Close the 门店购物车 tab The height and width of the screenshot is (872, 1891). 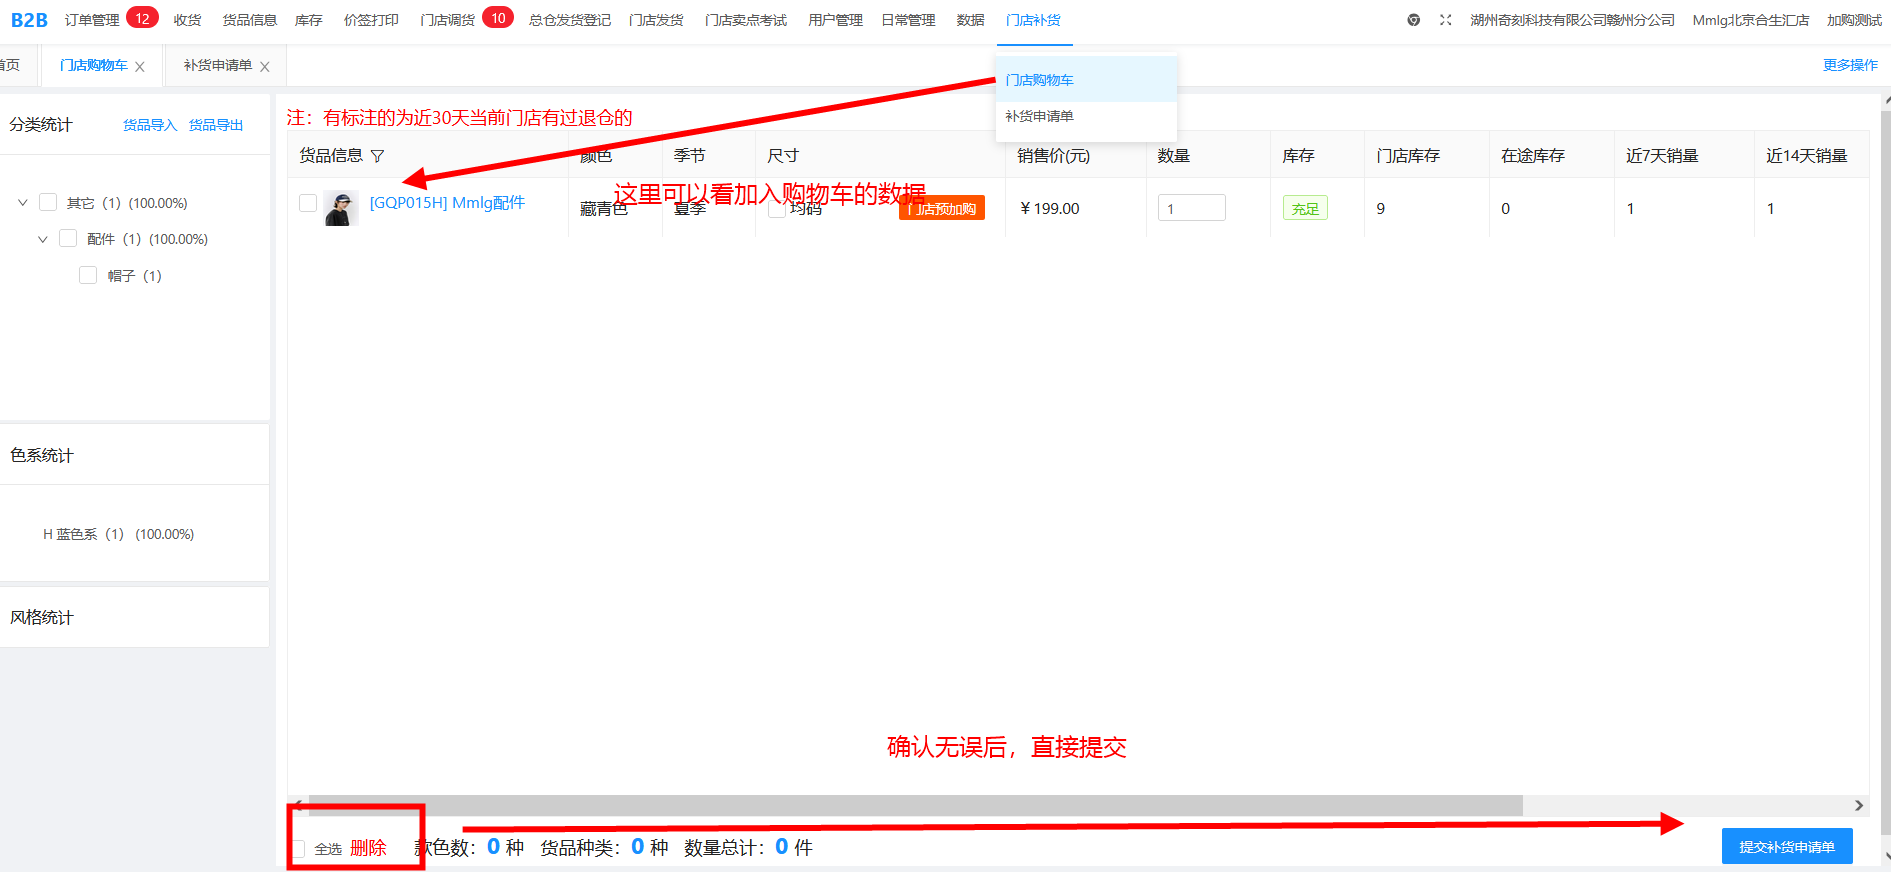(x=140, y=67)
